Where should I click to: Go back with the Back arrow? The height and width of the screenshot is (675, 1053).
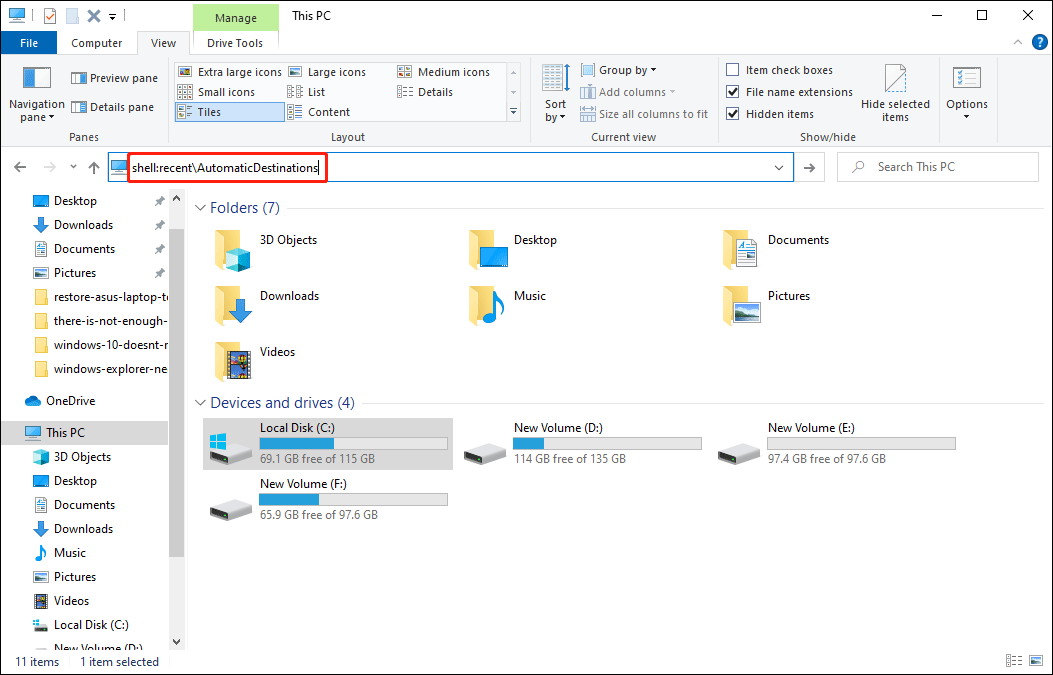point(20,167)
